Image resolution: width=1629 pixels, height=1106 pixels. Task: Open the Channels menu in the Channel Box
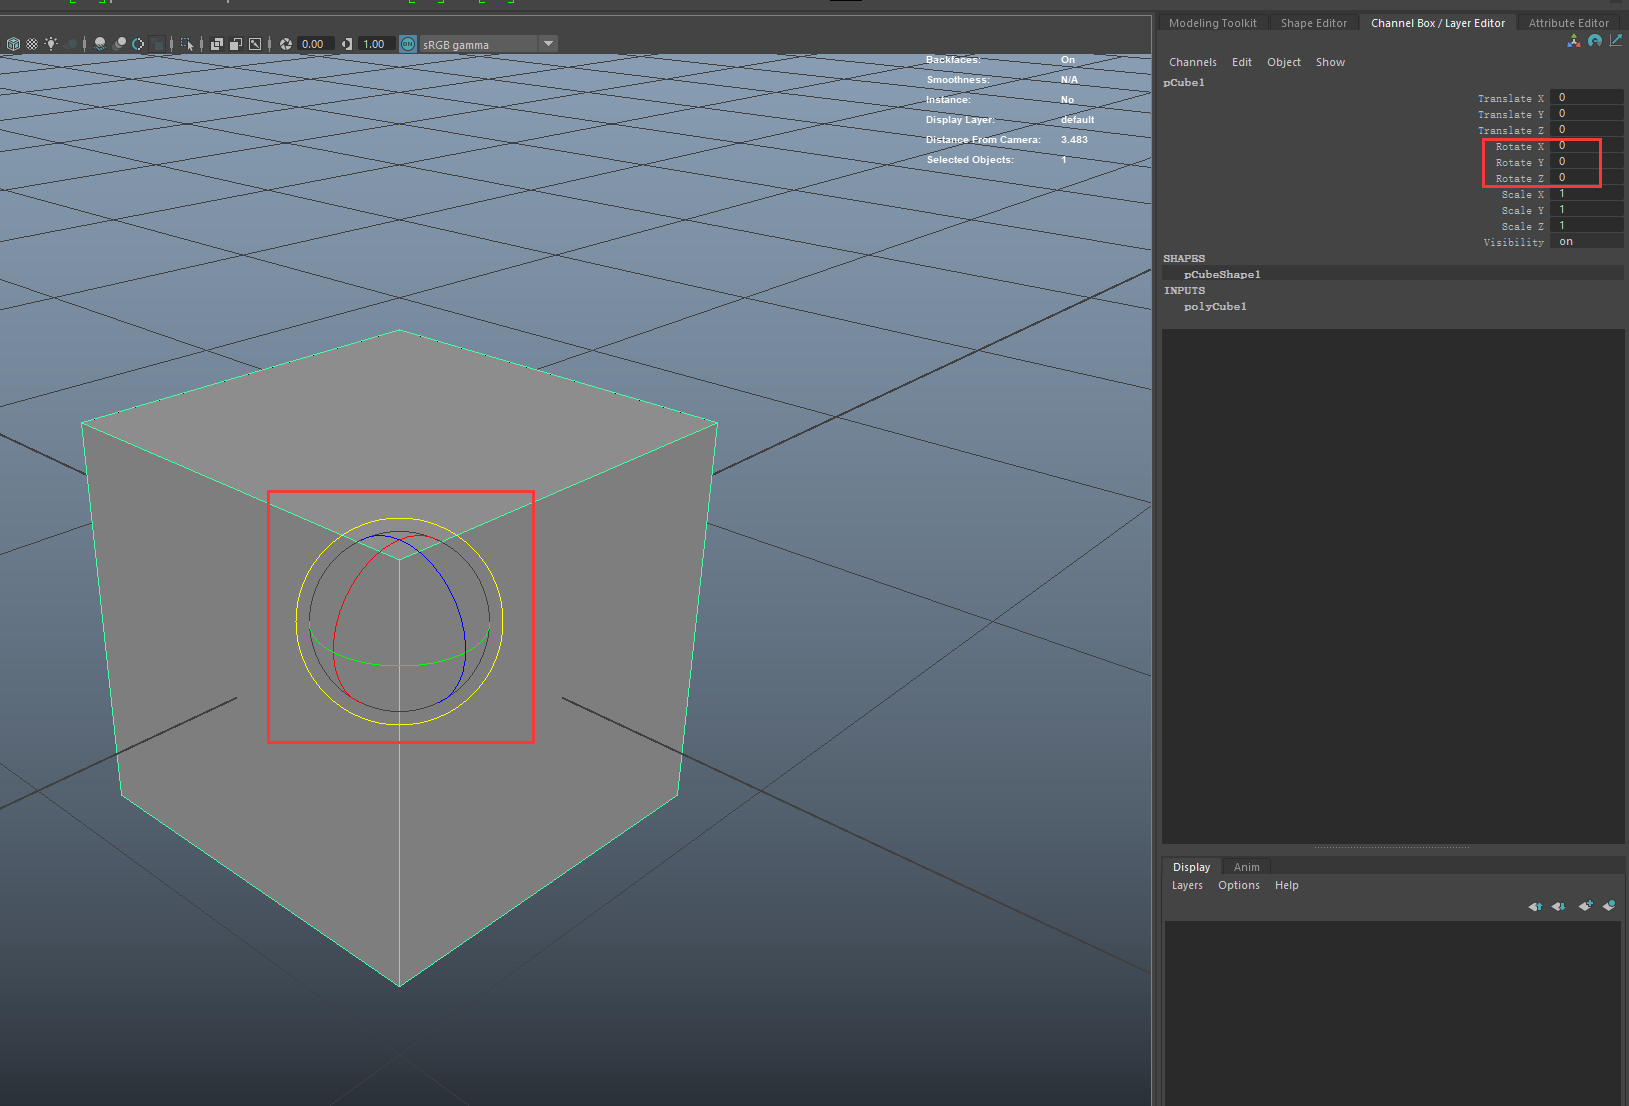(1193, 61)
